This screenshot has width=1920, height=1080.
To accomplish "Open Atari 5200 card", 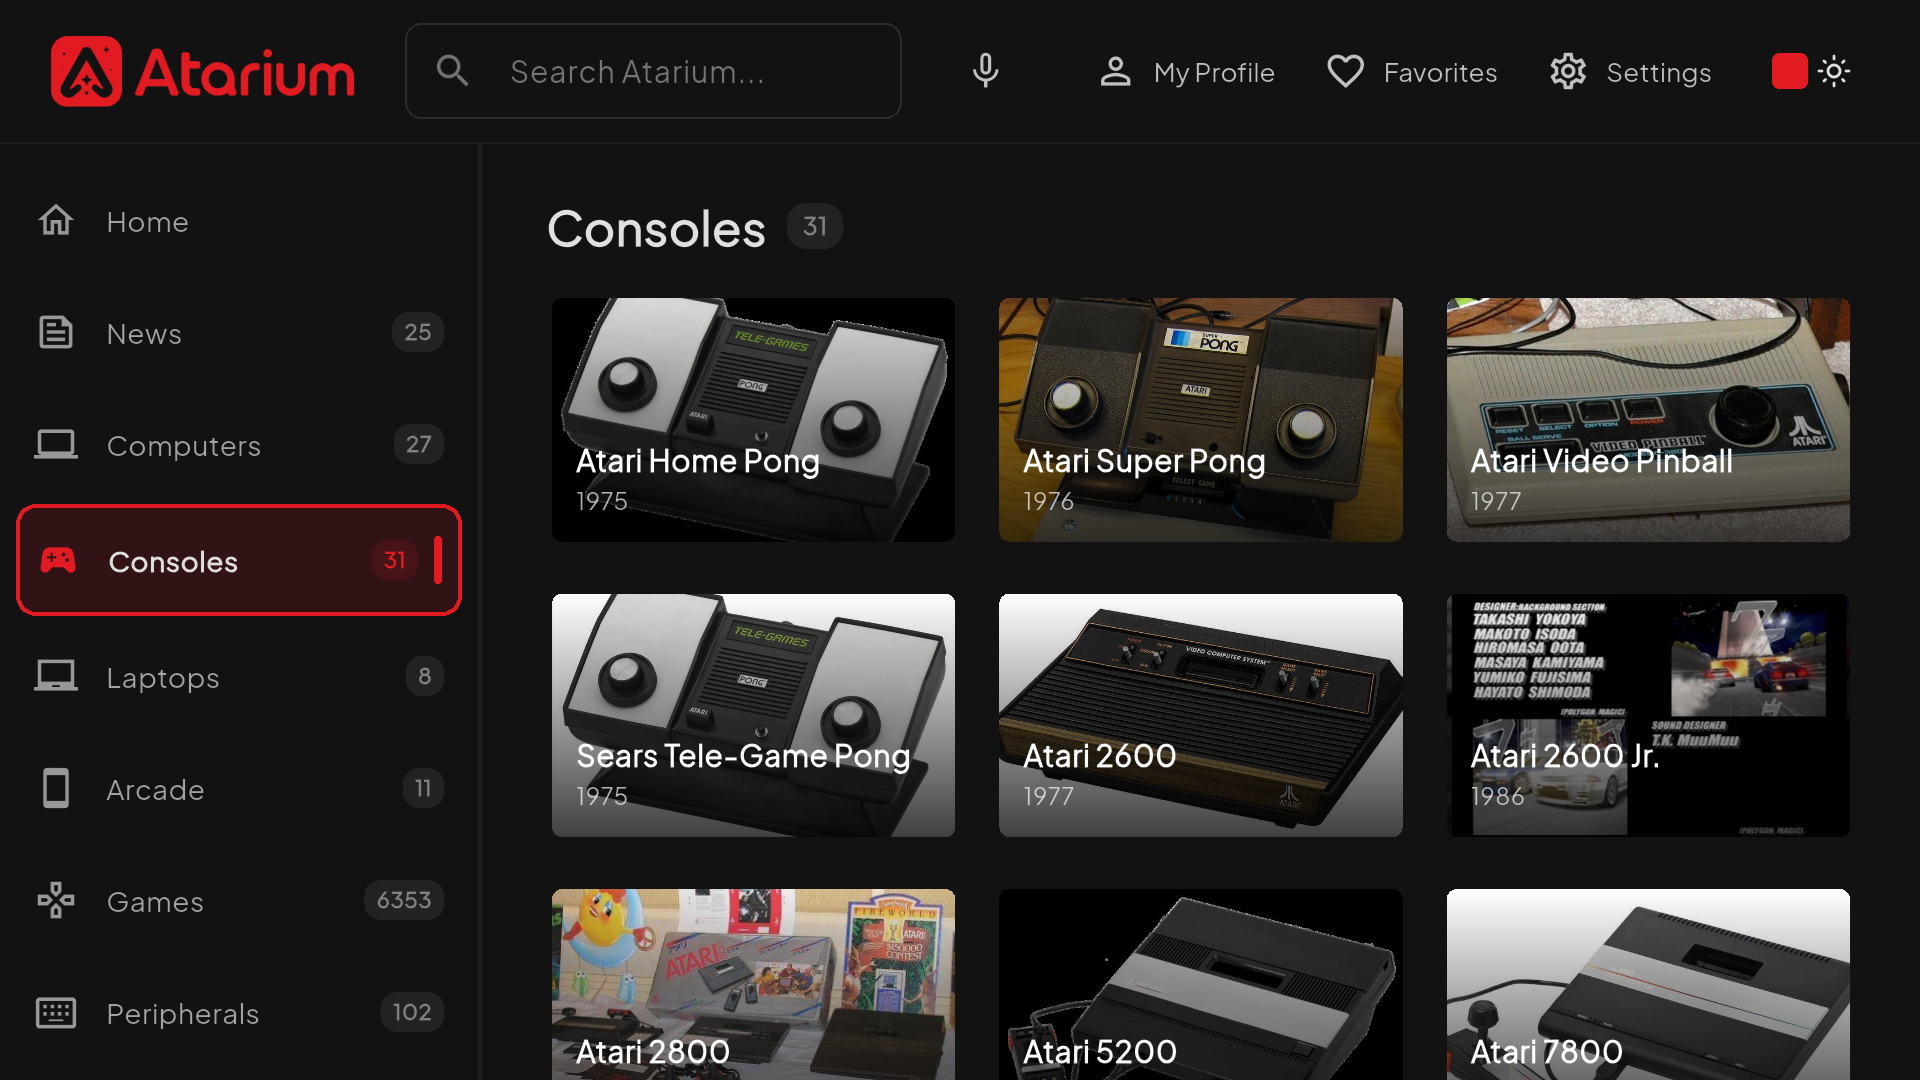I will [x=1200, y=984].
